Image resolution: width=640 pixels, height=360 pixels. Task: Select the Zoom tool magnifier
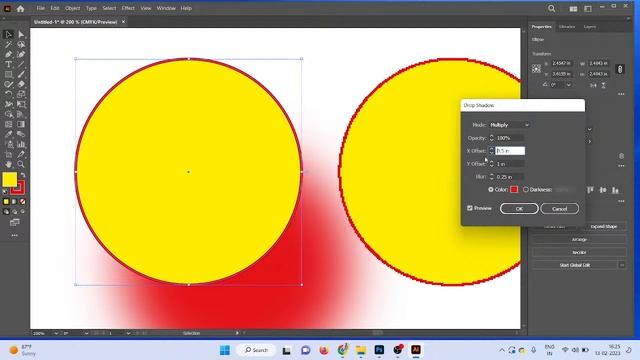click(x=21, y=164)
